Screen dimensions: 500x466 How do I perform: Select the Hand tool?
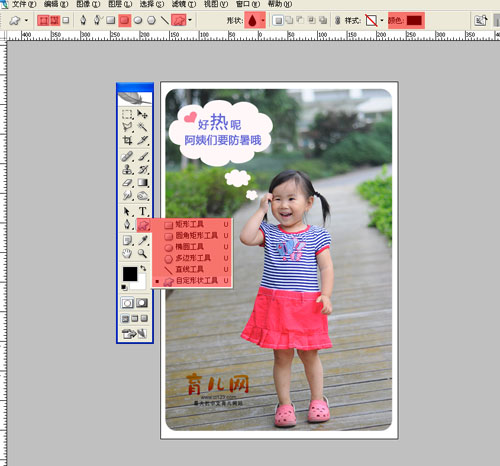point(127,253)
